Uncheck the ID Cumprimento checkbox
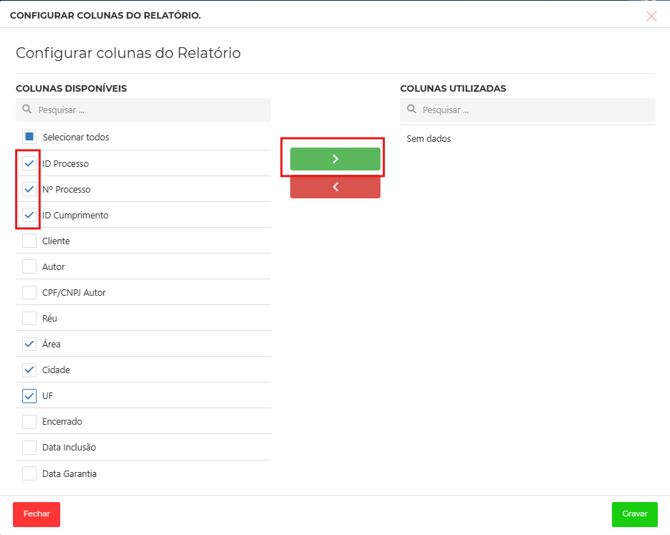Viewport: 670px width, 535px height. point(30,215)
